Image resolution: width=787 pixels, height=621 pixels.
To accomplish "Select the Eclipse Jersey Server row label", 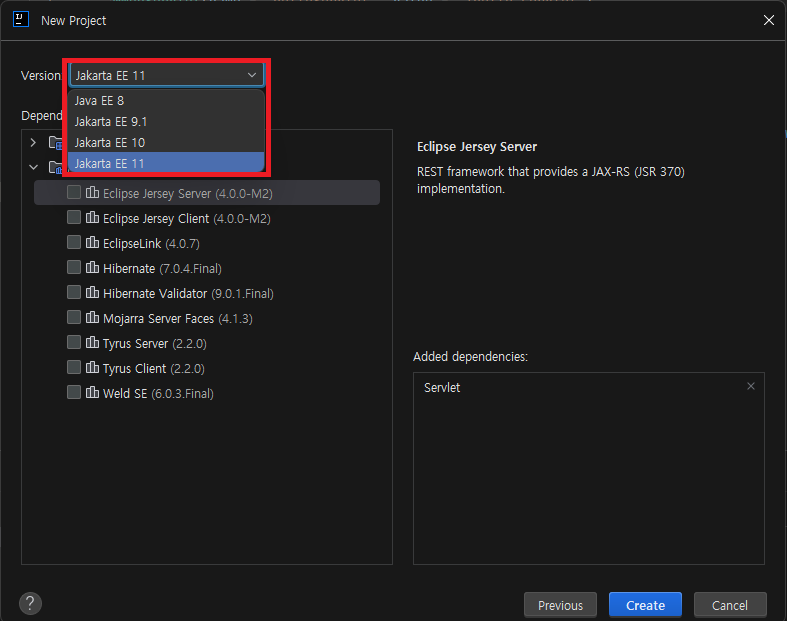I will point(188,193).
